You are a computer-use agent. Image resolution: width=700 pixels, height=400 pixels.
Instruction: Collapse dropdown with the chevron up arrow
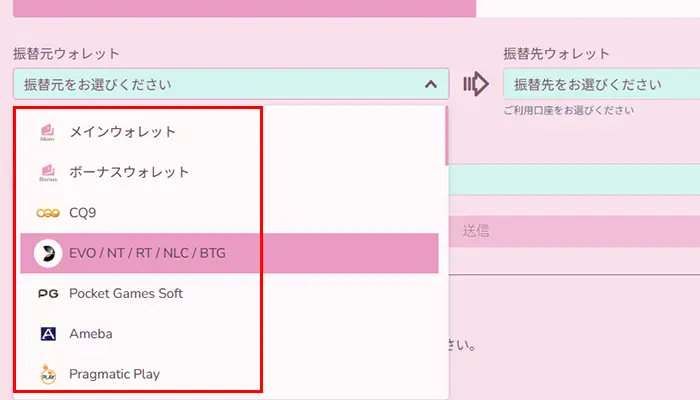point(431,84)
